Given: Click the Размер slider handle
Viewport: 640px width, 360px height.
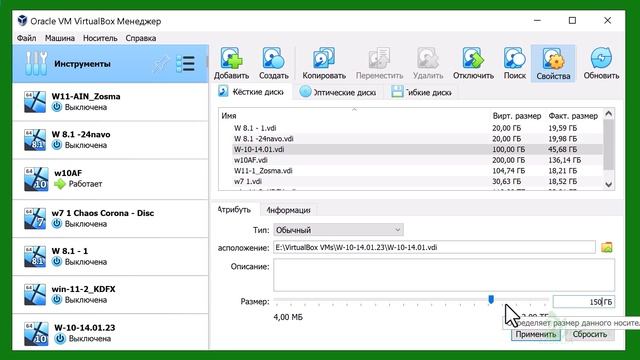Looking at the screenshot, I should (x=491, y=300).
